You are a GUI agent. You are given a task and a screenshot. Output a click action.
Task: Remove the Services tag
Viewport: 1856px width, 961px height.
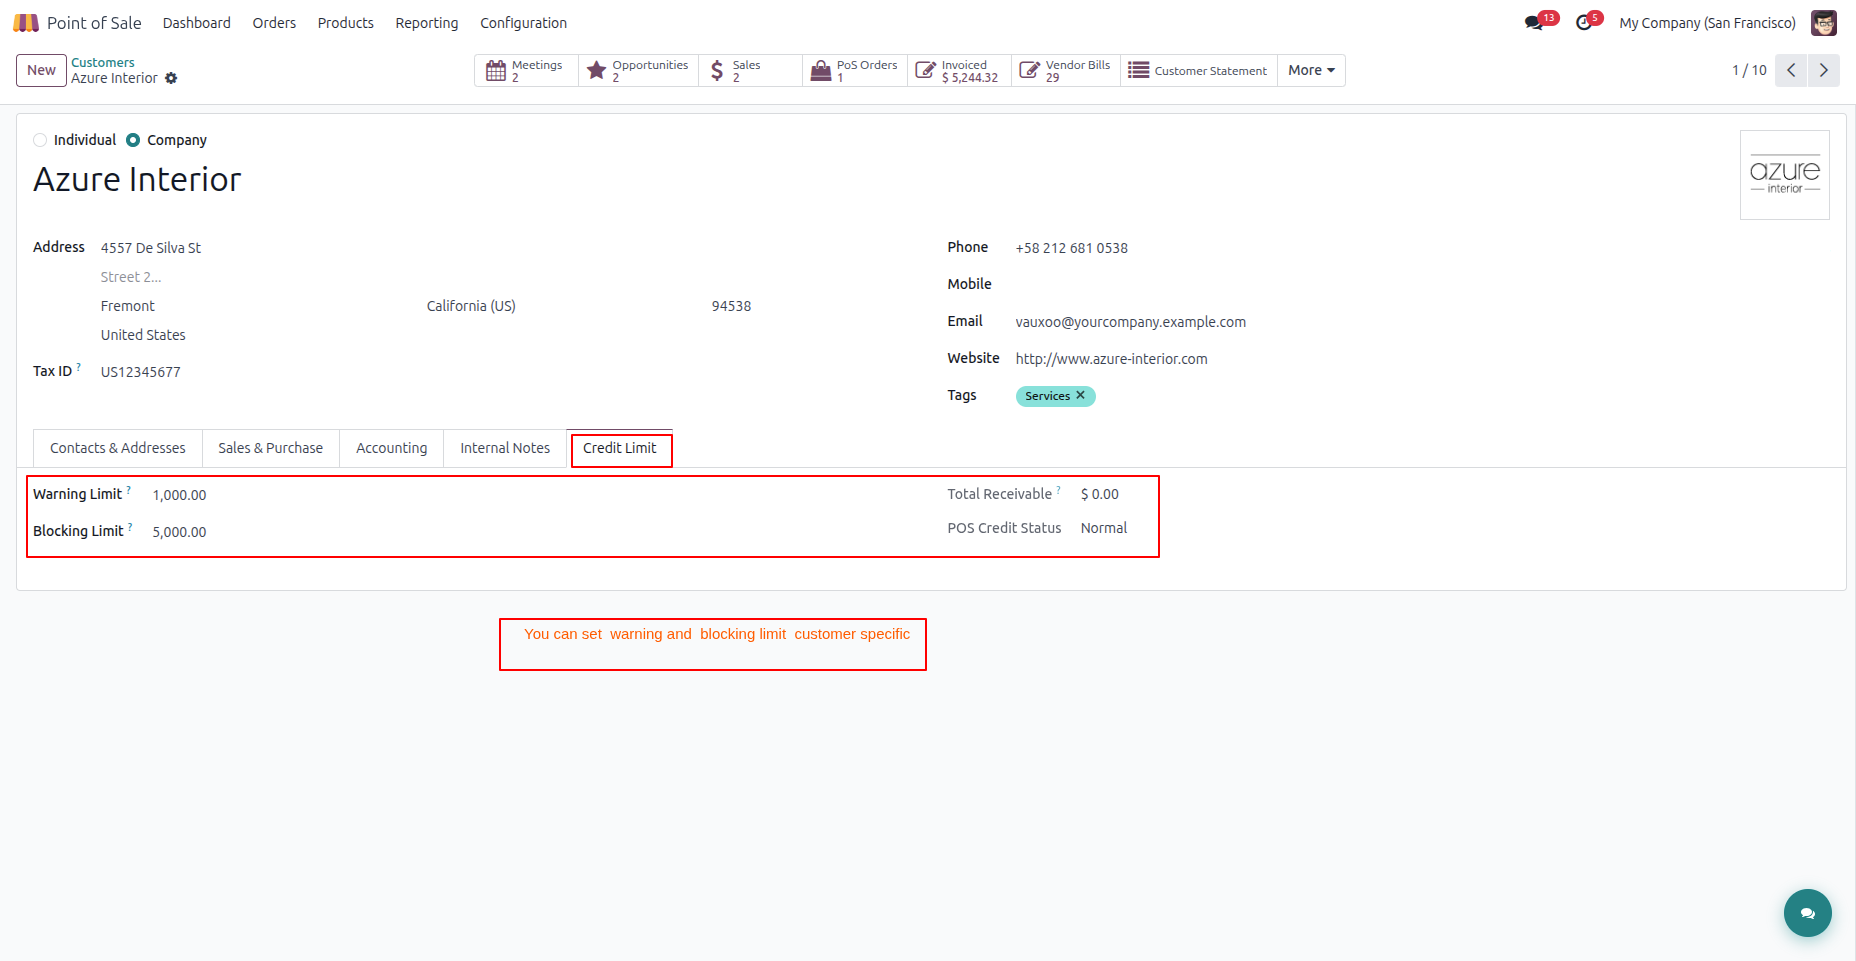1080,396
